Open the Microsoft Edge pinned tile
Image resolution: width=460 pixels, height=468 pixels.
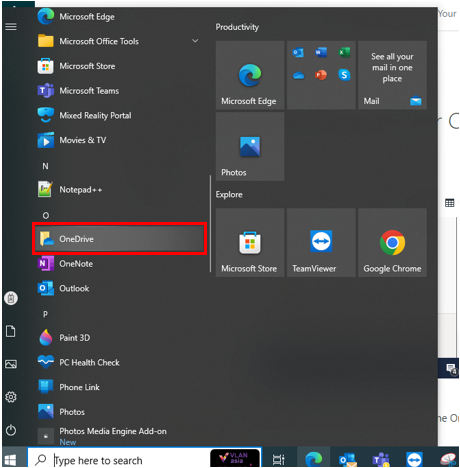click(250, 75)
